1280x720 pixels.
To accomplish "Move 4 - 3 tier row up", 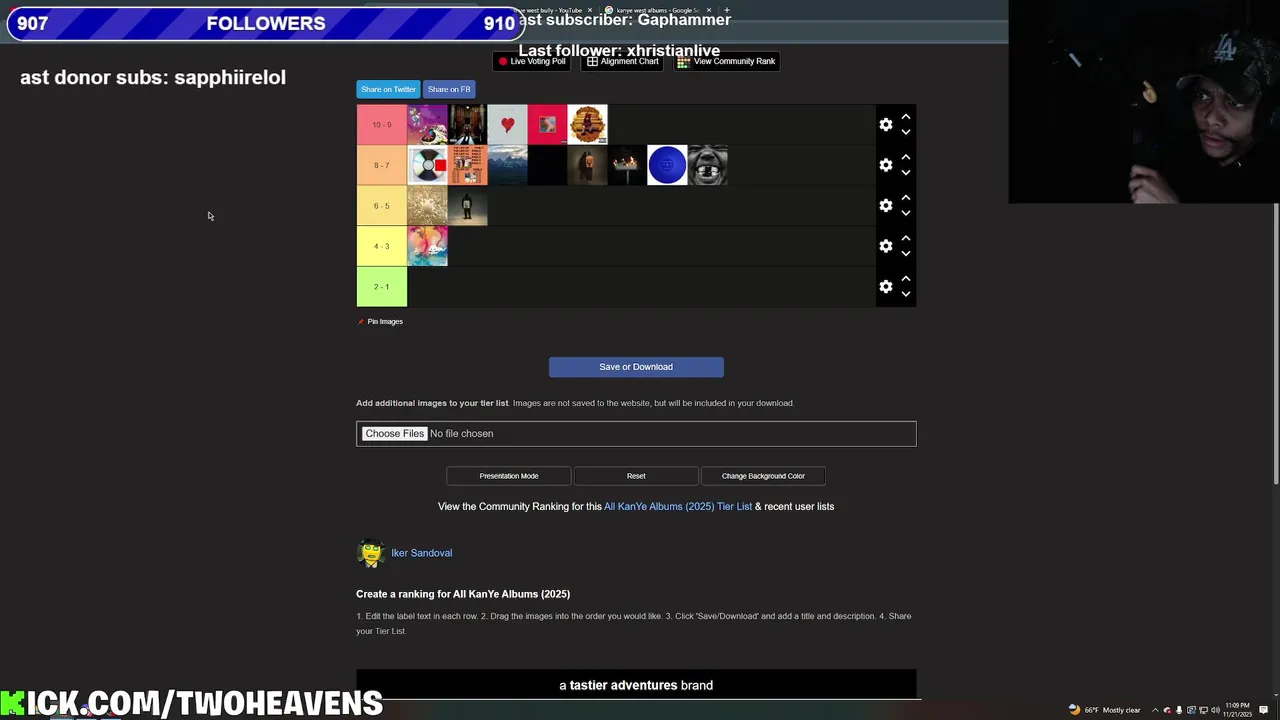I will point(906,238).
